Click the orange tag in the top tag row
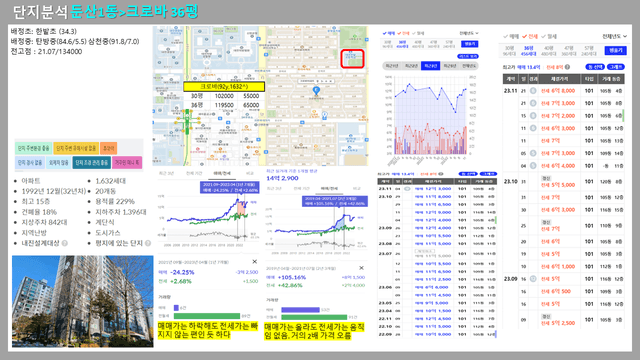 coord(108,148)
